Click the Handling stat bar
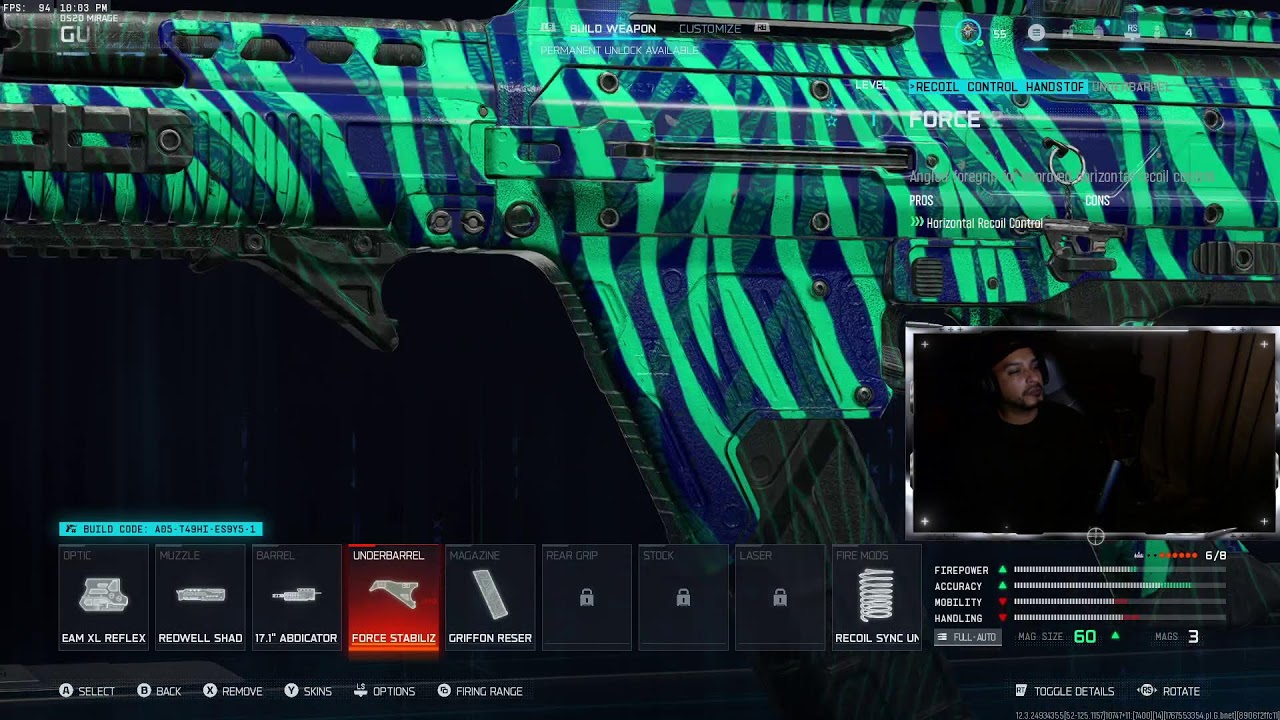Screen dimensions: 1280x720 [1120, 618]
